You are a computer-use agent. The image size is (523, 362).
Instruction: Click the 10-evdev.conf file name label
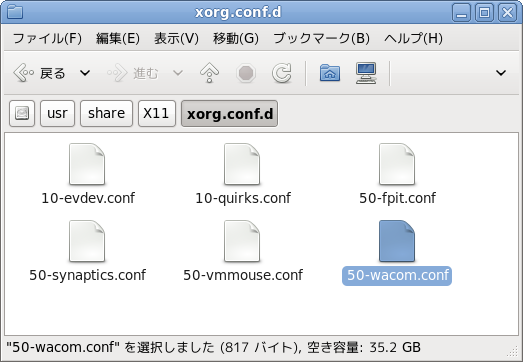coord(88,198)
